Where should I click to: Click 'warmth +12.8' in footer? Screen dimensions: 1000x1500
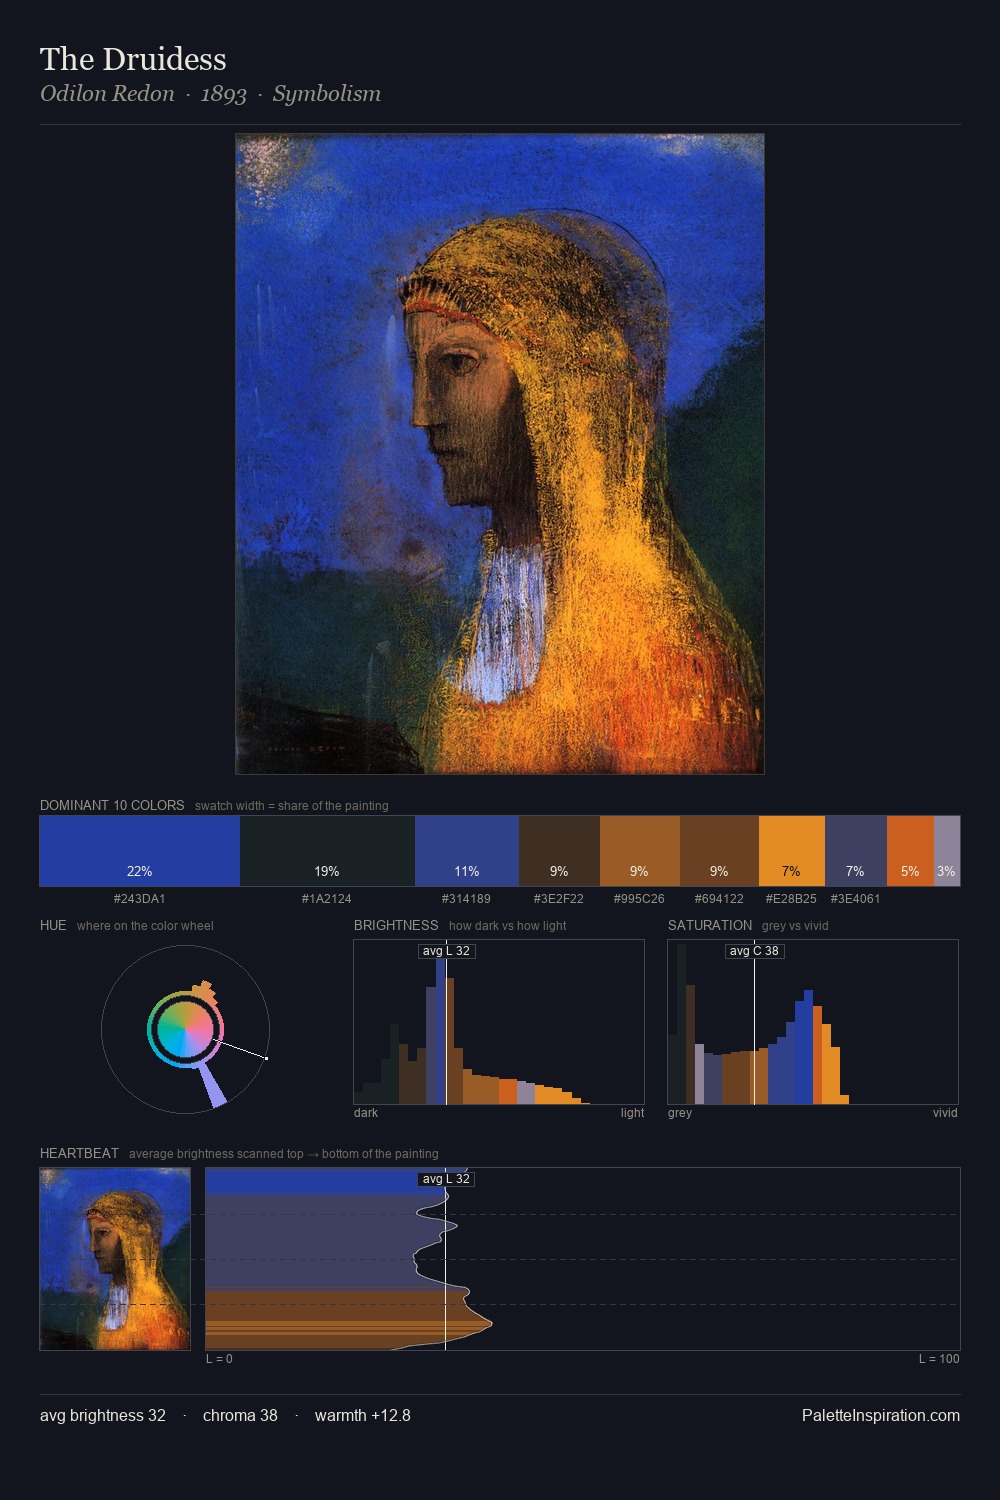(363, 1416)
